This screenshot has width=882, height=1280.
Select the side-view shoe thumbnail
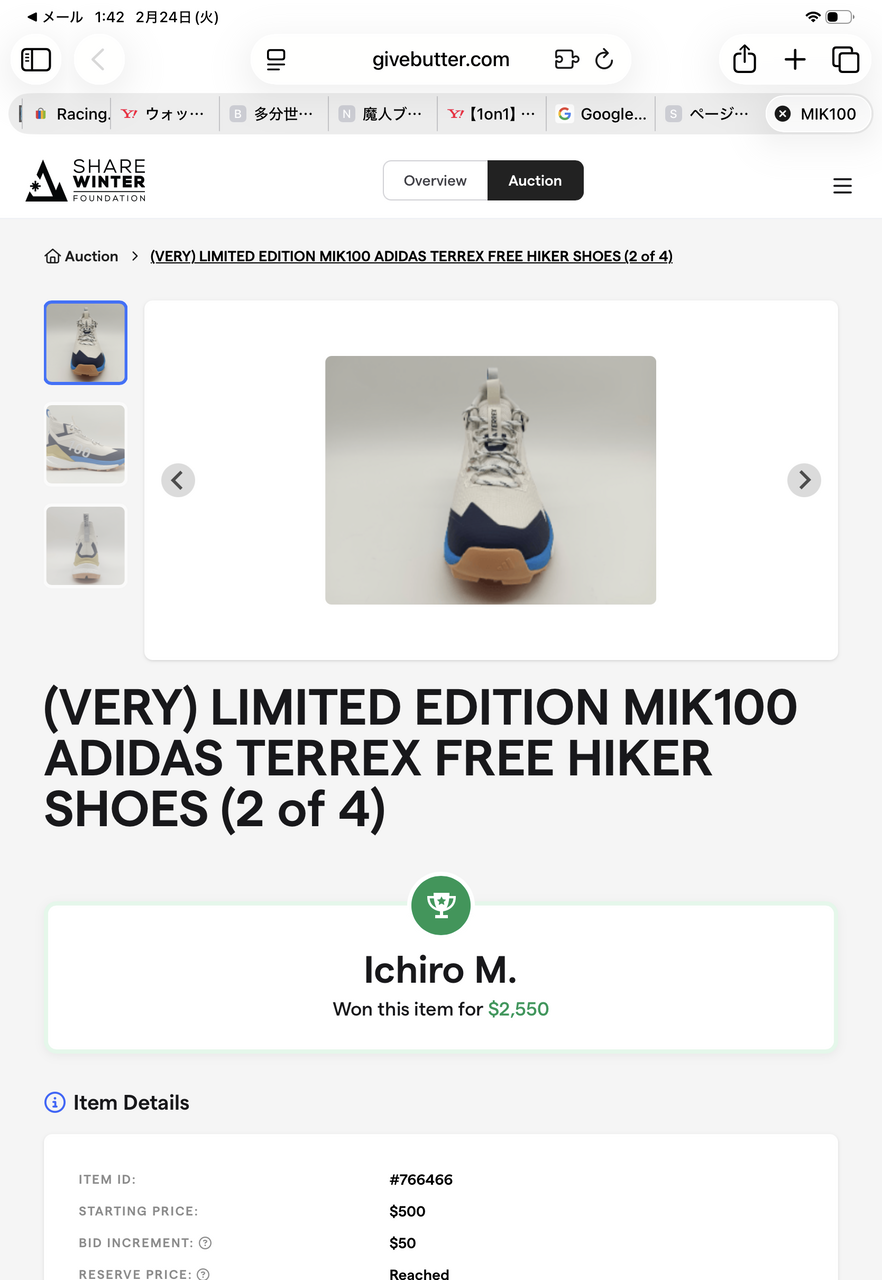pos(86,444)
